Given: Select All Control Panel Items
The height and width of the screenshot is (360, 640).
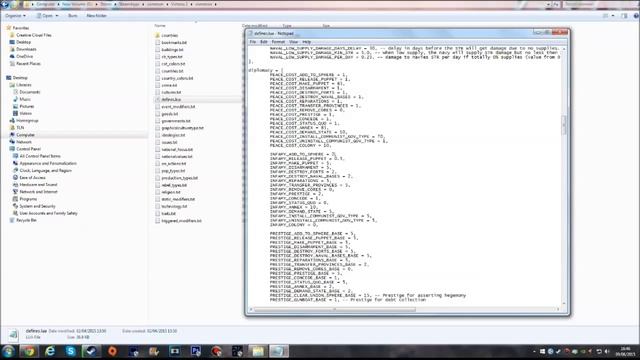Looking at the screenshot, I should (40, 156).
